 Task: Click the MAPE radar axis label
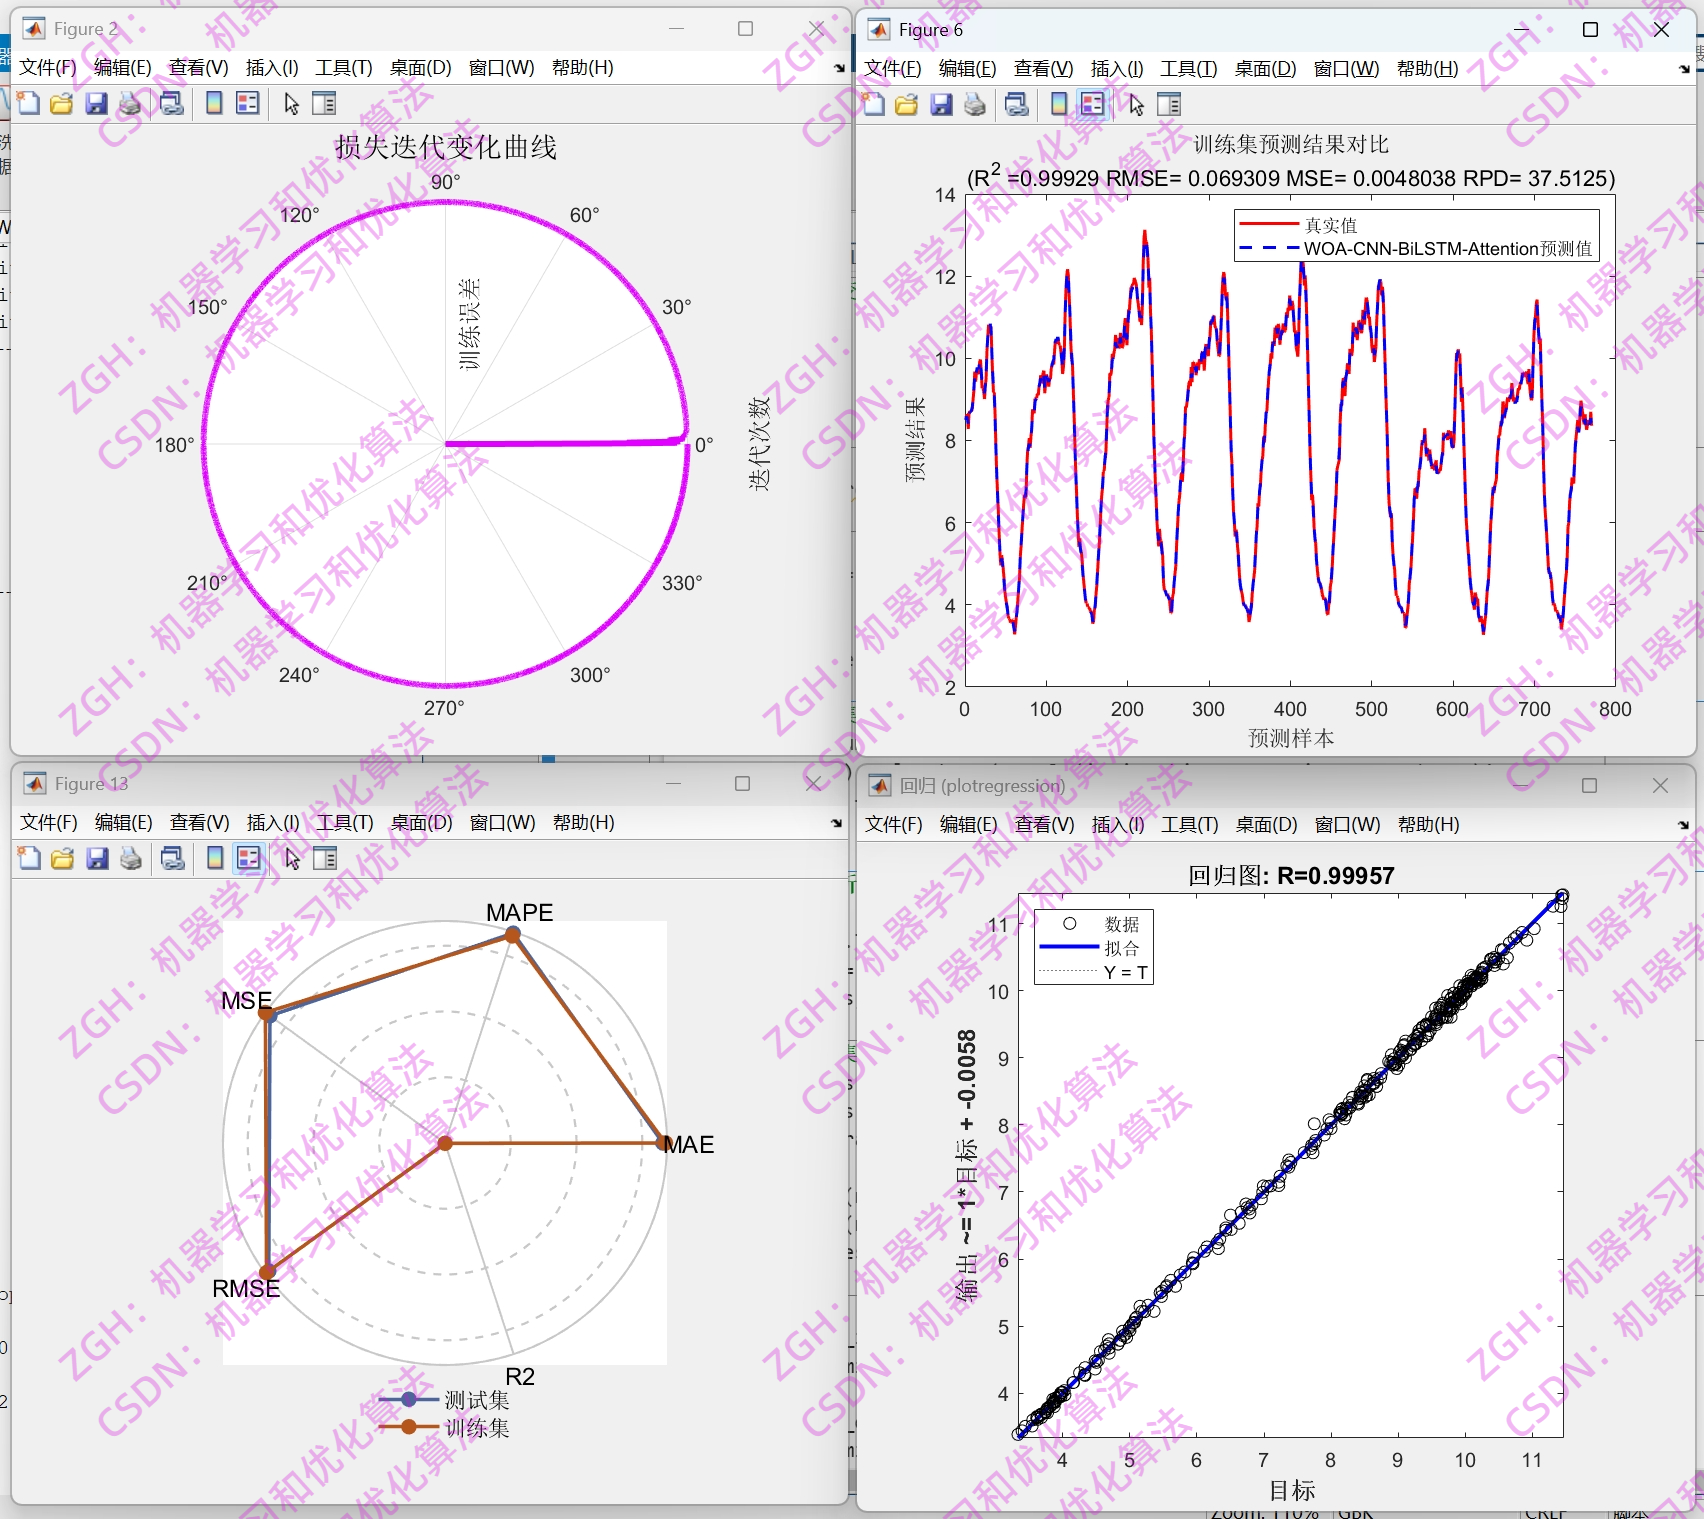(519, 912)
